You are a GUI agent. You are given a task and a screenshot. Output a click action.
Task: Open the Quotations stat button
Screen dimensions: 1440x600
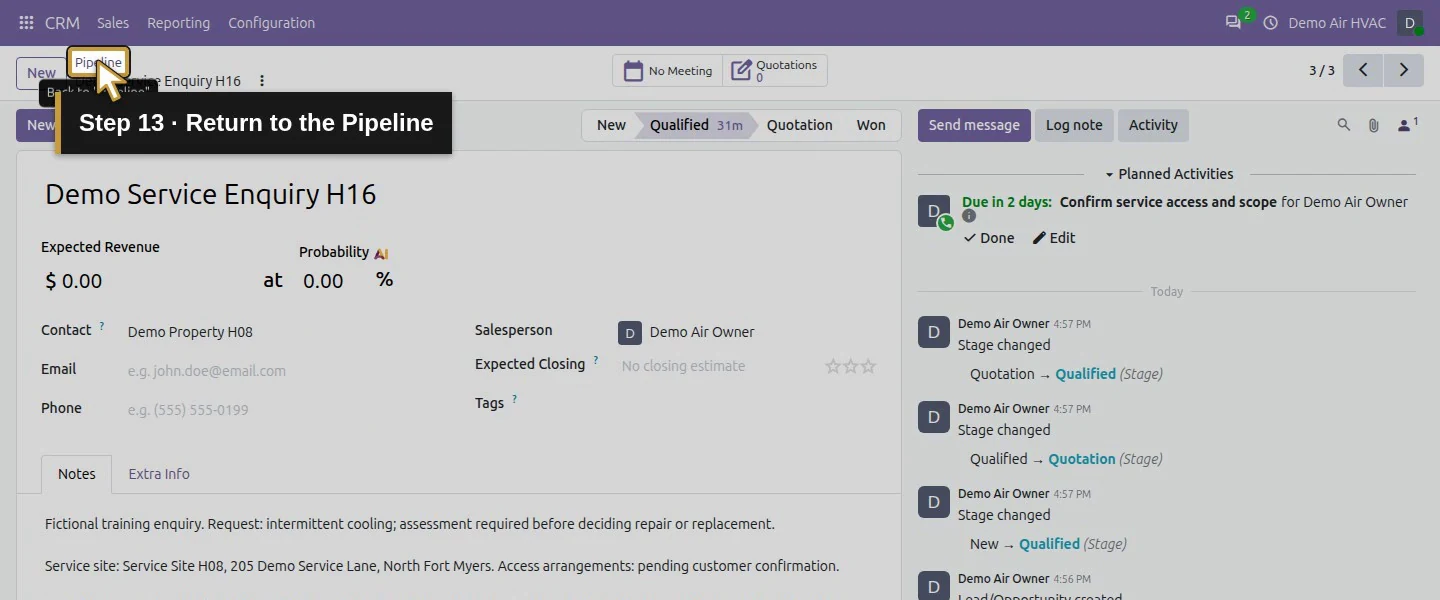click(x=775, y=71)
